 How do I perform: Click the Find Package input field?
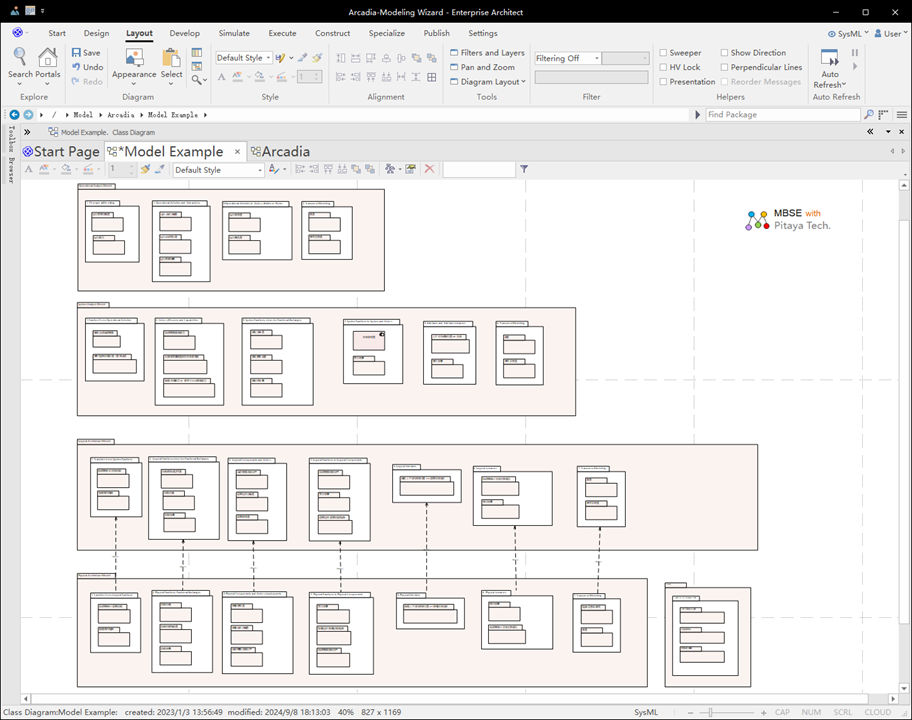tap(783, 115)
